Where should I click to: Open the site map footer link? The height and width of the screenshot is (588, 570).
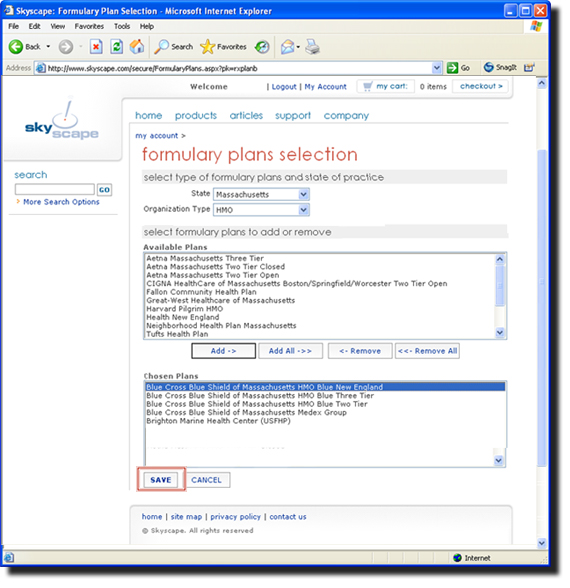click(x=186, y=517)
